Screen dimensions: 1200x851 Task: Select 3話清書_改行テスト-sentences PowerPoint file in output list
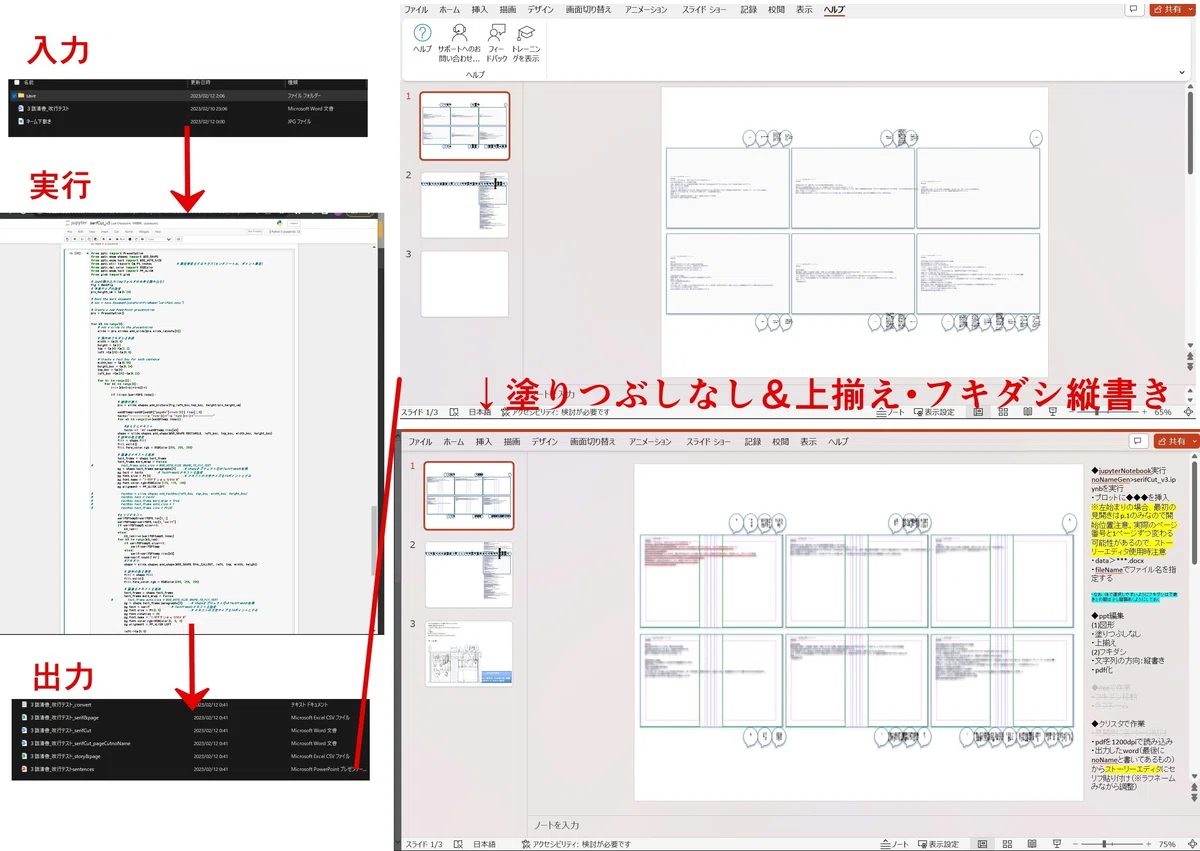(x=190, y=770)
